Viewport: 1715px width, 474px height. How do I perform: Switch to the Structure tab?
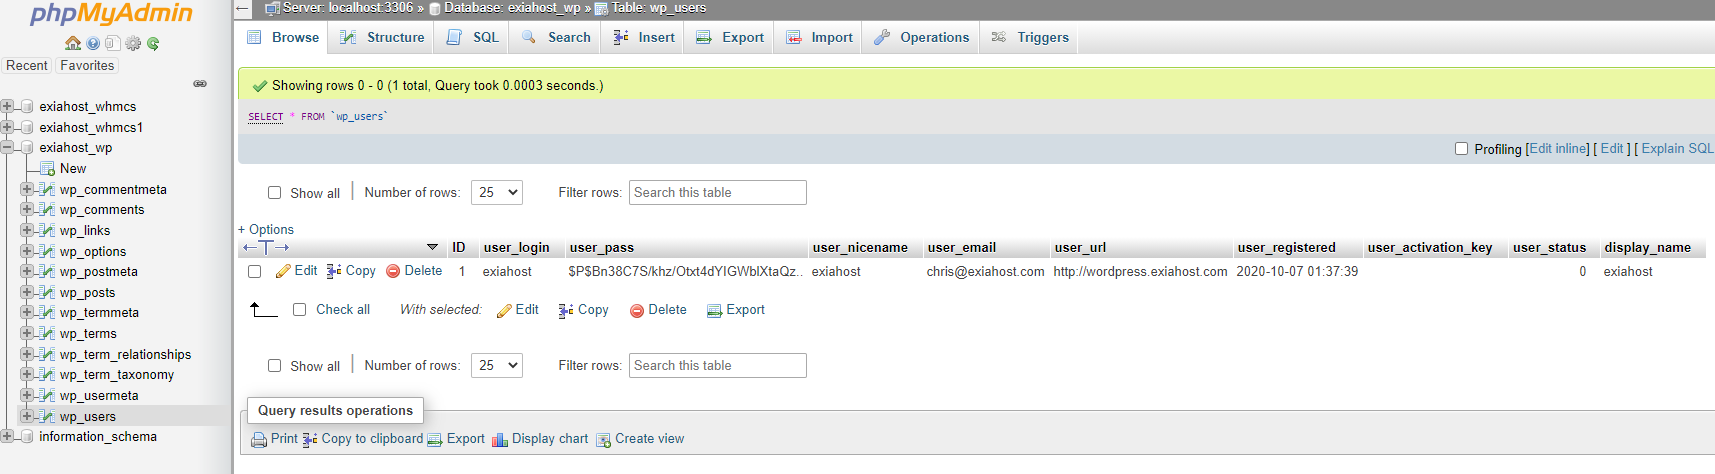[x=383, y=37]
